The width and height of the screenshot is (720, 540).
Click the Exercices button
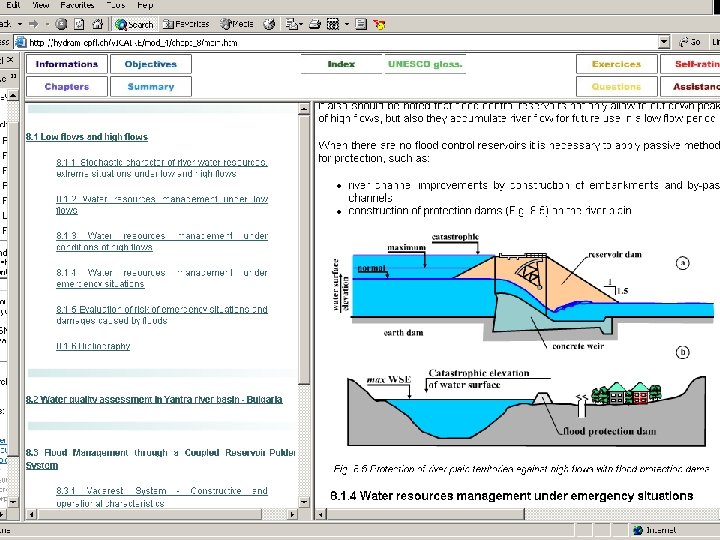(616, 64)
